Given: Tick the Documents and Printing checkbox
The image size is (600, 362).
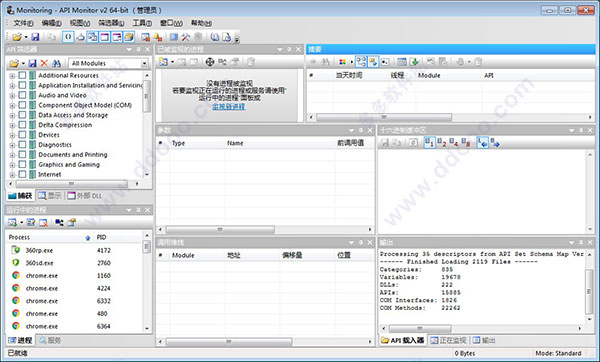Looking at the screenshot, I should click(22, 155).
